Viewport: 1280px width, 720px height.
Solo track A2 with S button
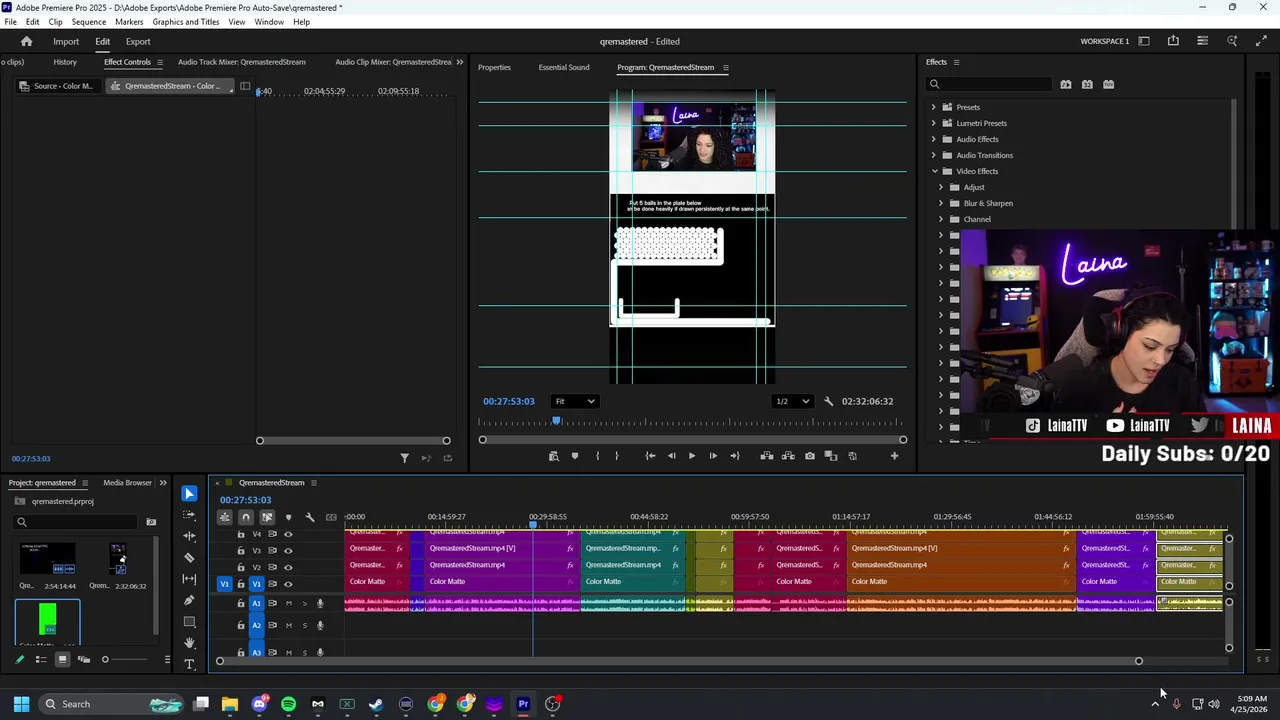pyautogui.click(x=304, y=626)
